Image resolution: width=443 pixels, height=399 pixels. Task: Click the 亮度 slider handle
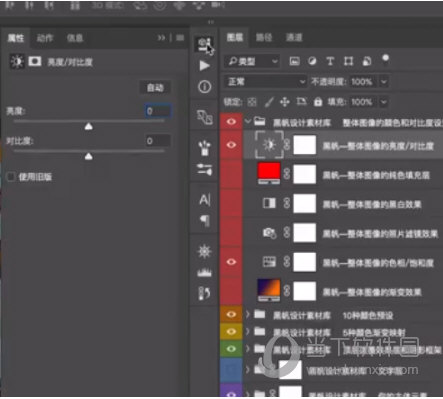(x=88, y=126)
